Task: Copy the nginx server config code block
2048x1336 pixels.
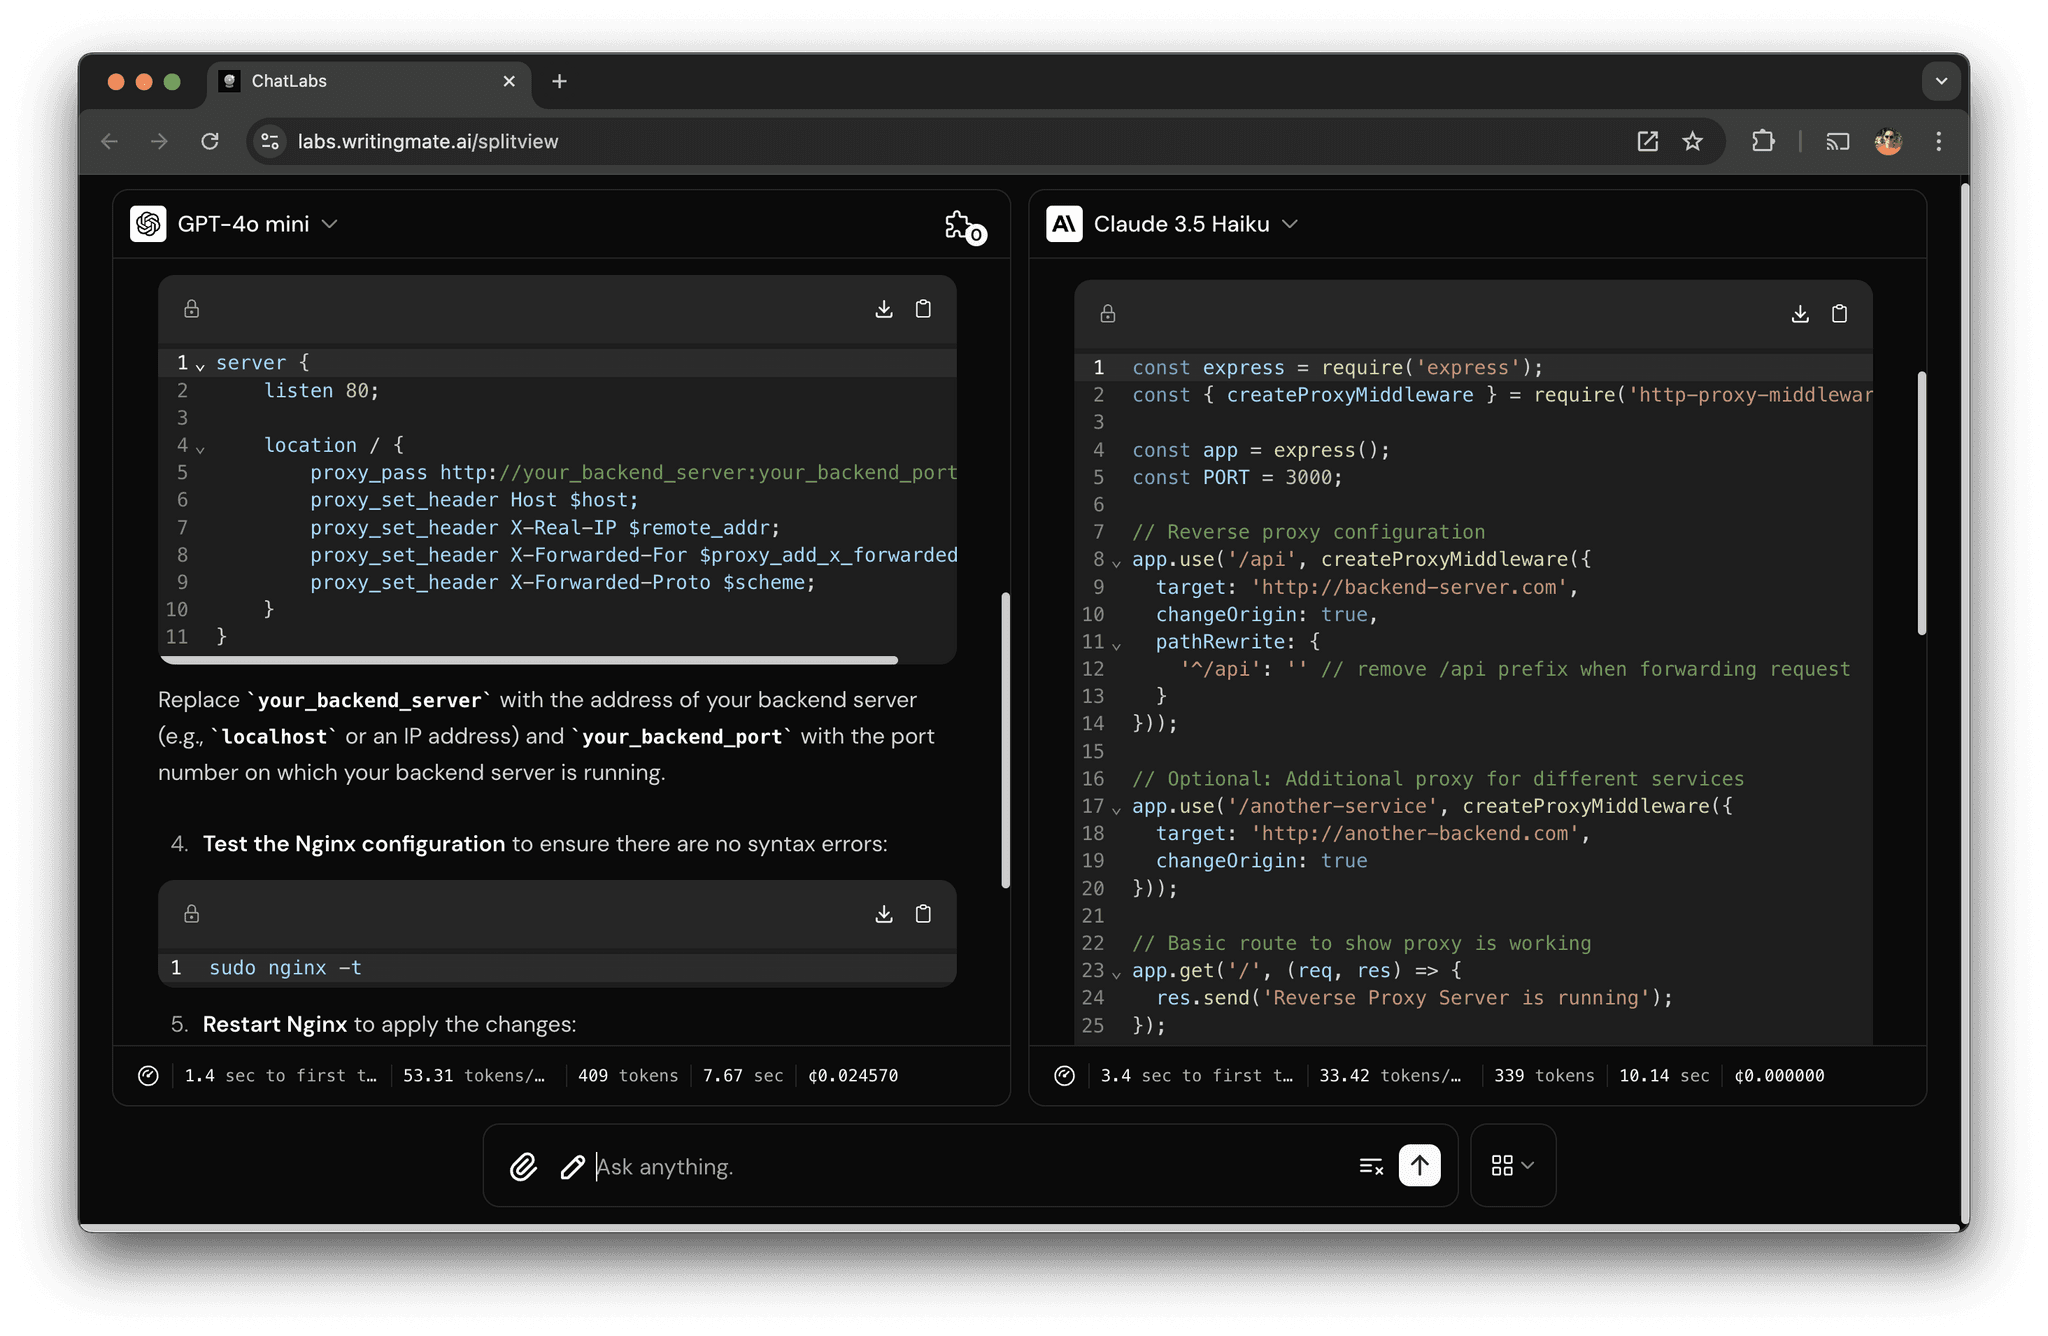Action: pyautogui.click(x=923, y=309)
